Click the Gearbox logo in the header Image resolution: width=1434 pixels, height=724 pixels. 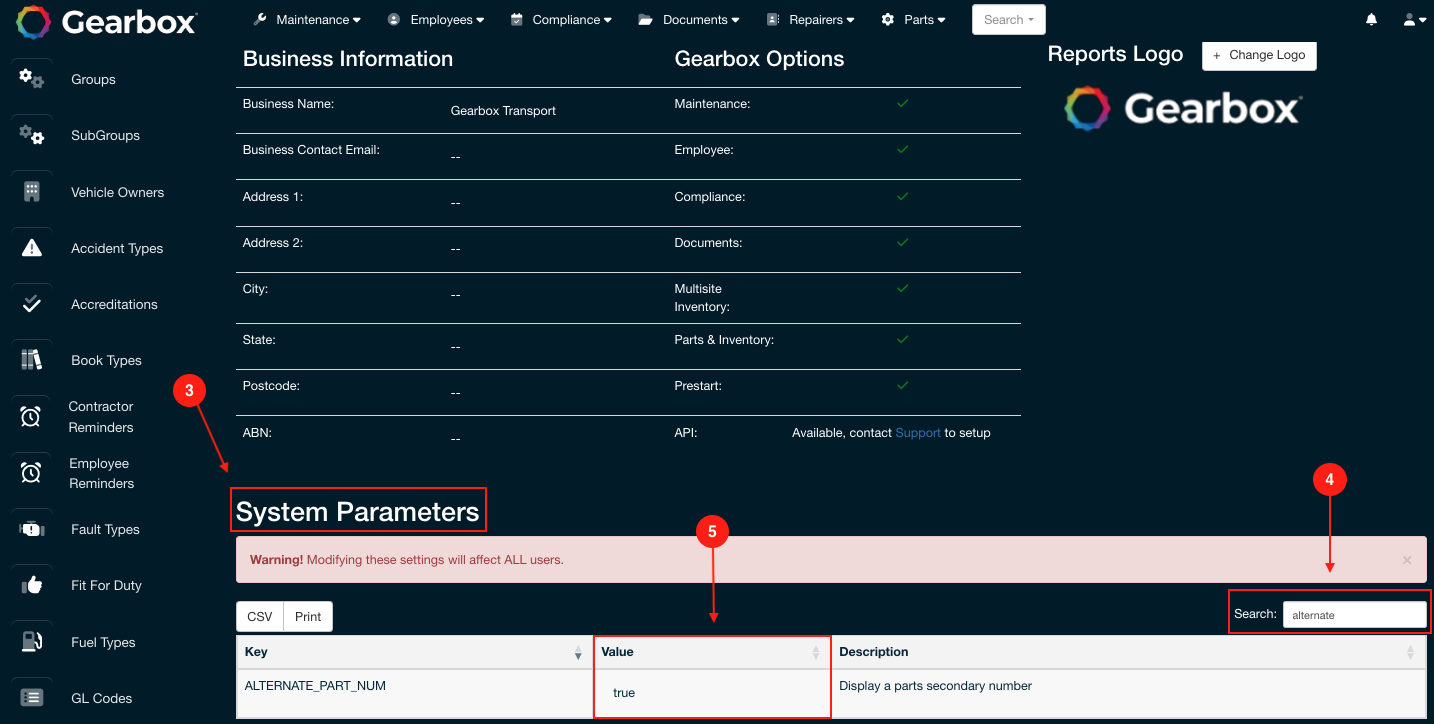coord(108,20)
